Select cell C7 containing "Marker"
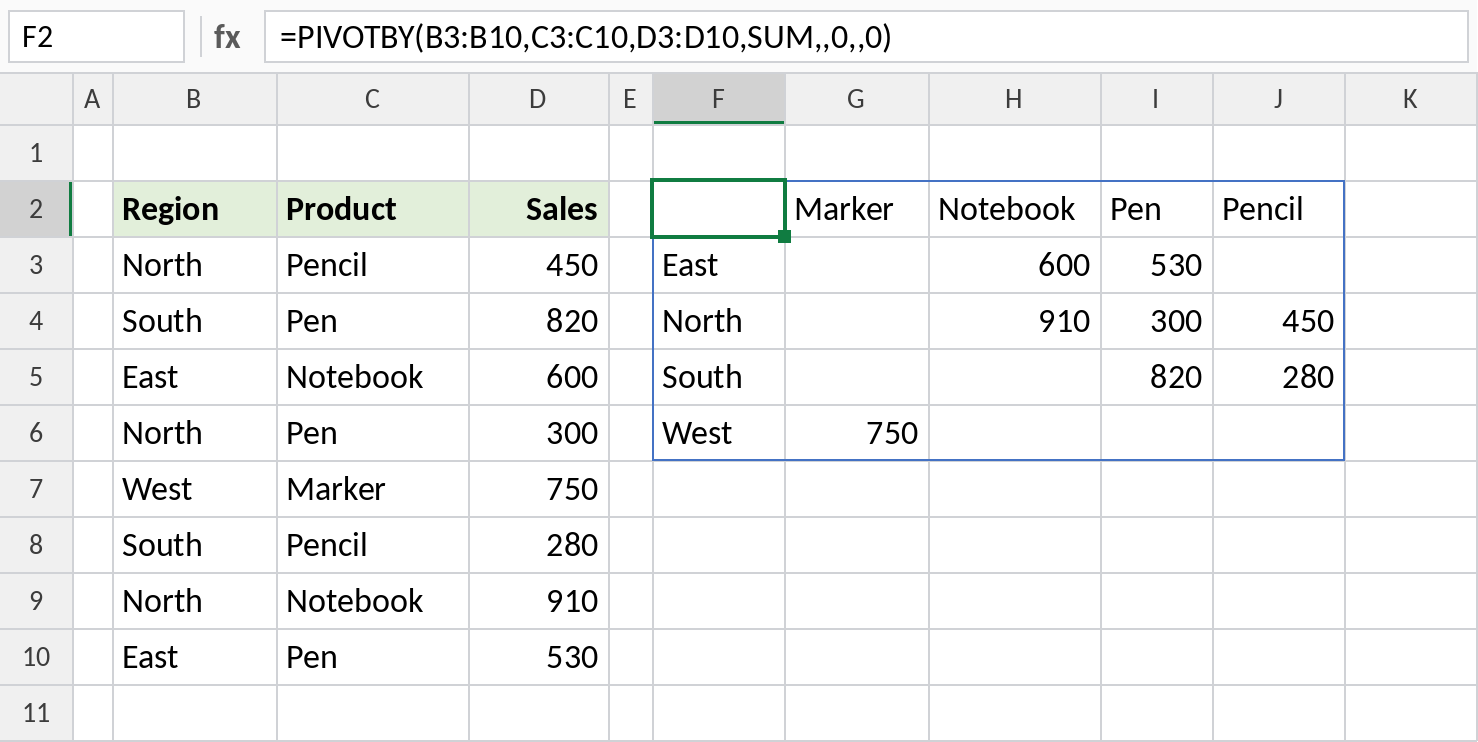This screenshot has height=742, width=1478. point(373,489)
